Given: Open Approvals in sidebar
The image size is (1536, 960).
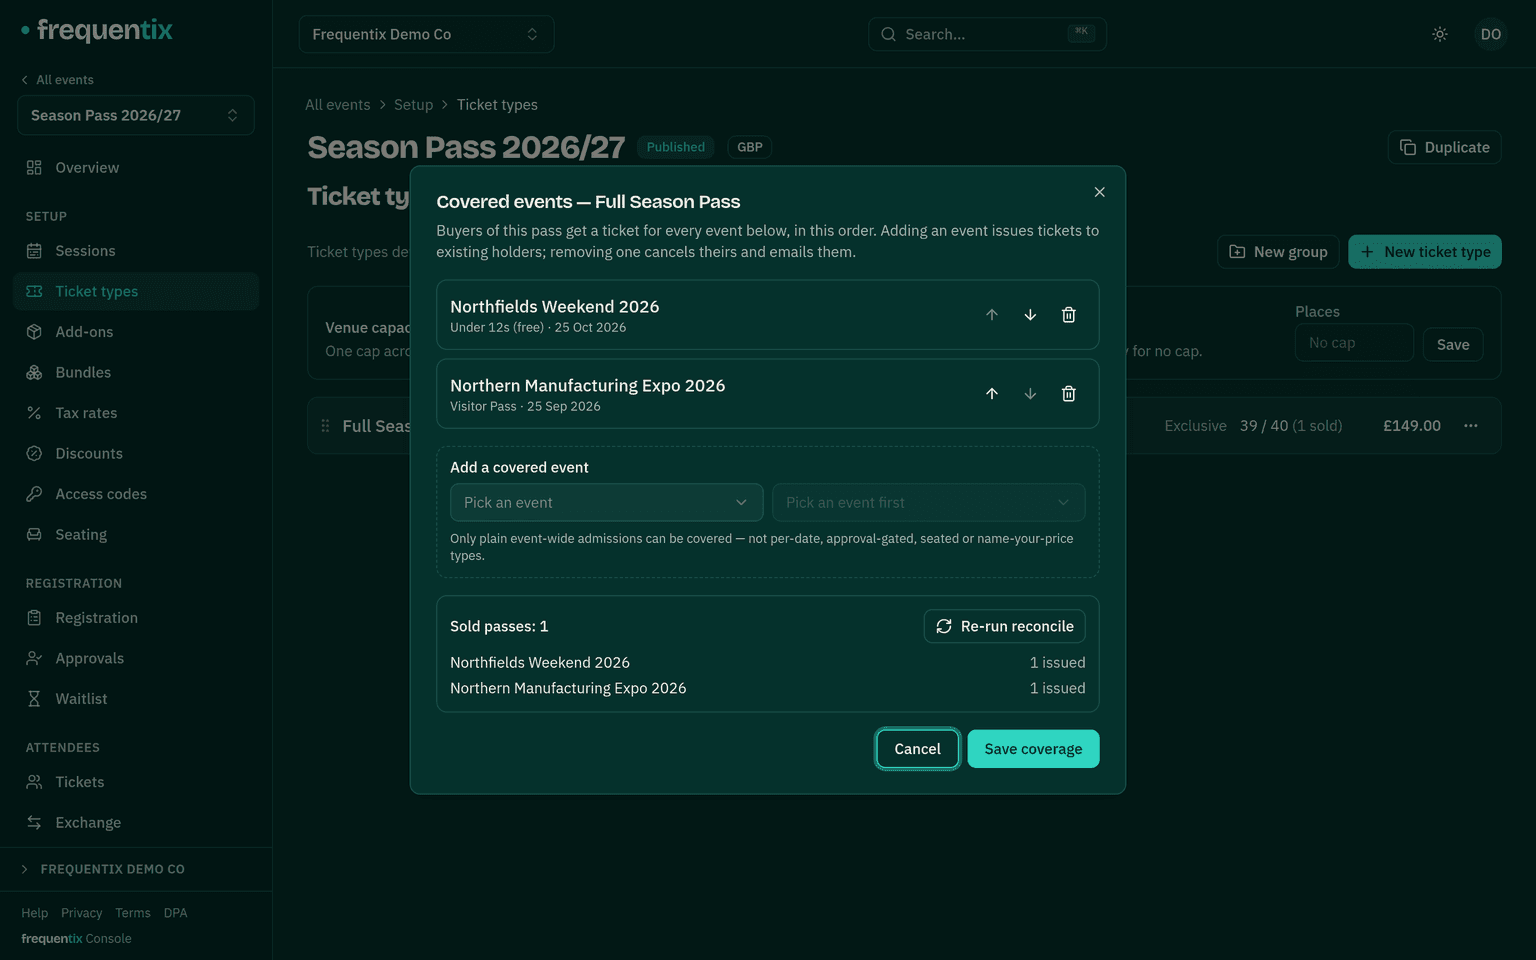Looking at the screenshot, I should pos(136,658).
